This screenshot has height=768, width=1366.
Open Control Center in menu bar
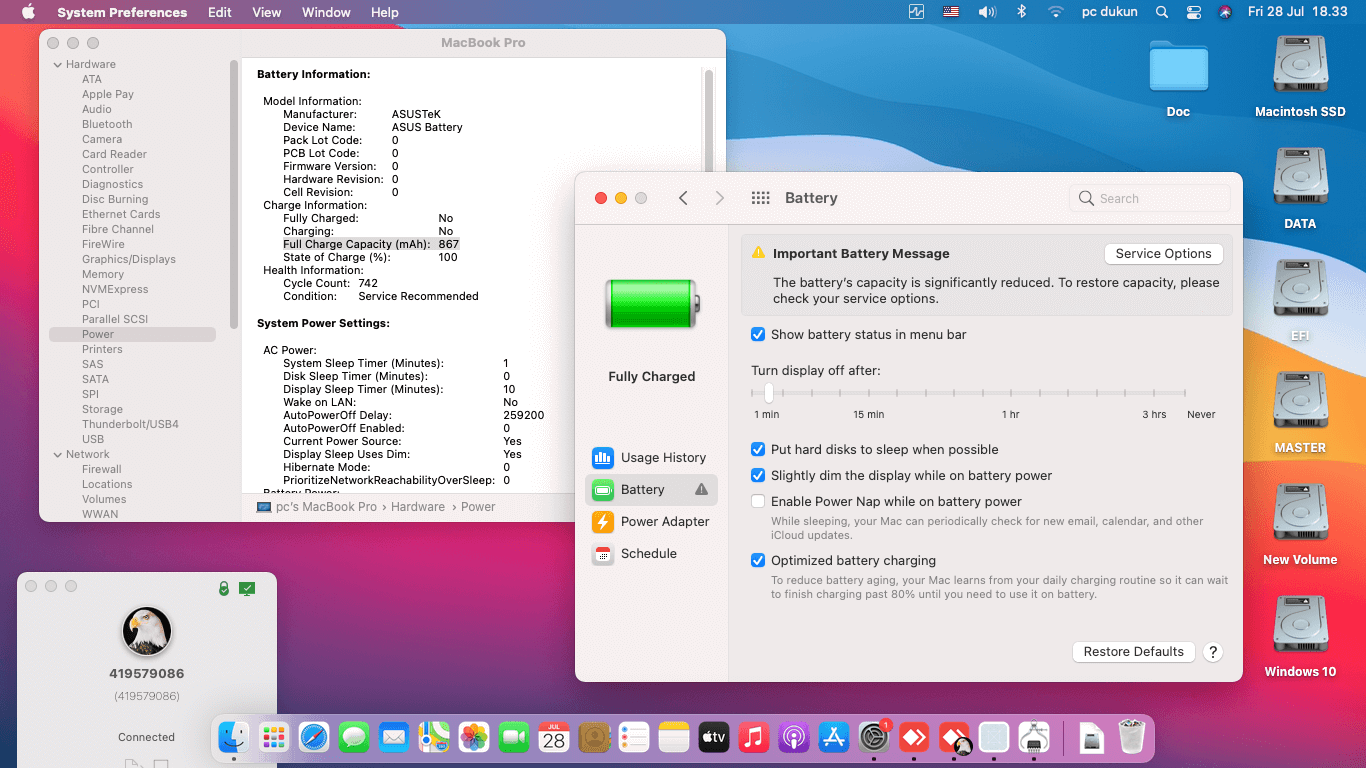pos(1193,12)
